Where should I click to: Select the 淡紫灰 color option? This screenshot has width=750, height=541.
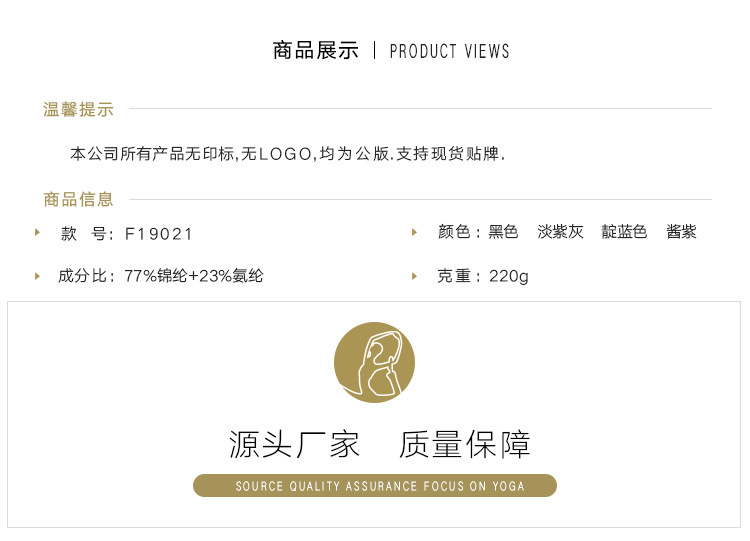click(560, 232)
